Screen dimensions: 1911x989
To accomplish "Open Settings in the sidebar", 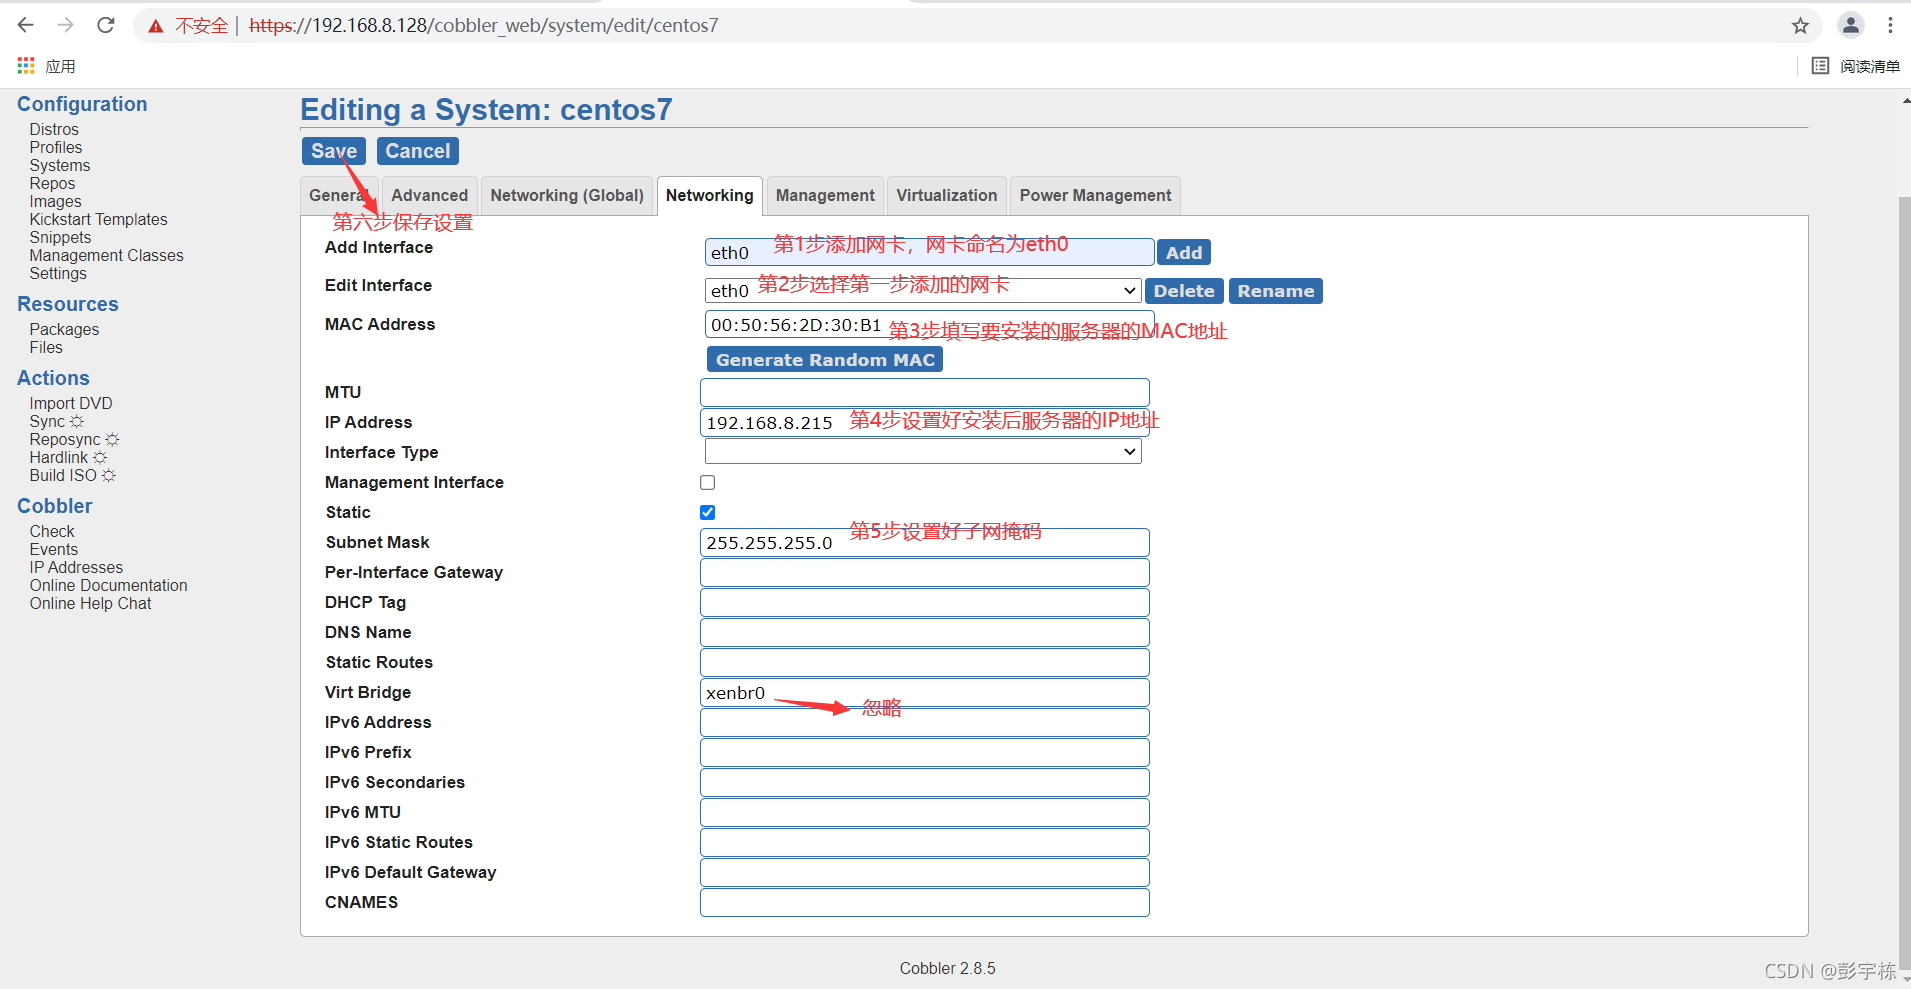I will point(58,274).
